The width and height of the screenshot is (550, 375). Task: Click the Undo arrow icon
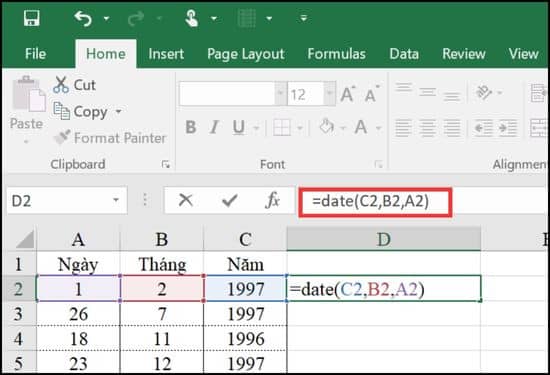point(83,18)
